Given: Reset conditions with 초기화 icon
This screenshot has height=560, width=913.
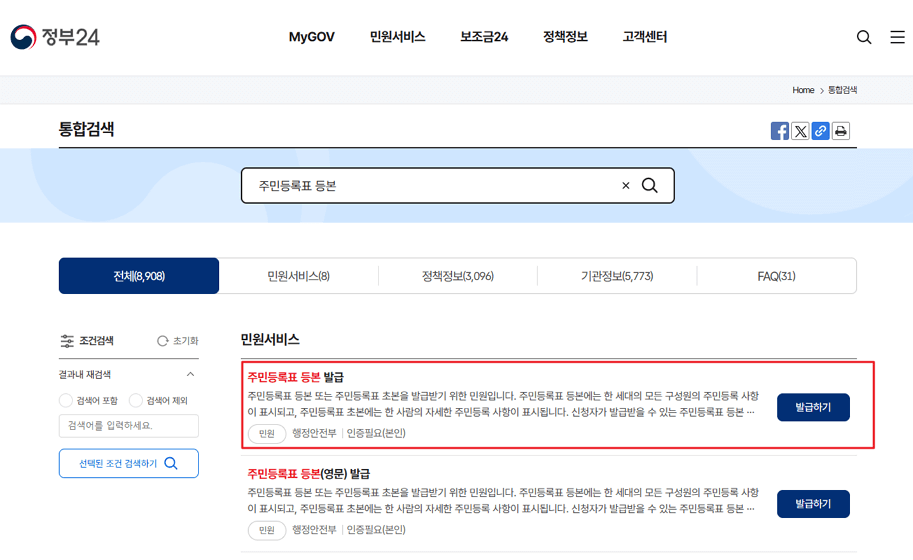Looking at the screenshot, I should [162, 341].
